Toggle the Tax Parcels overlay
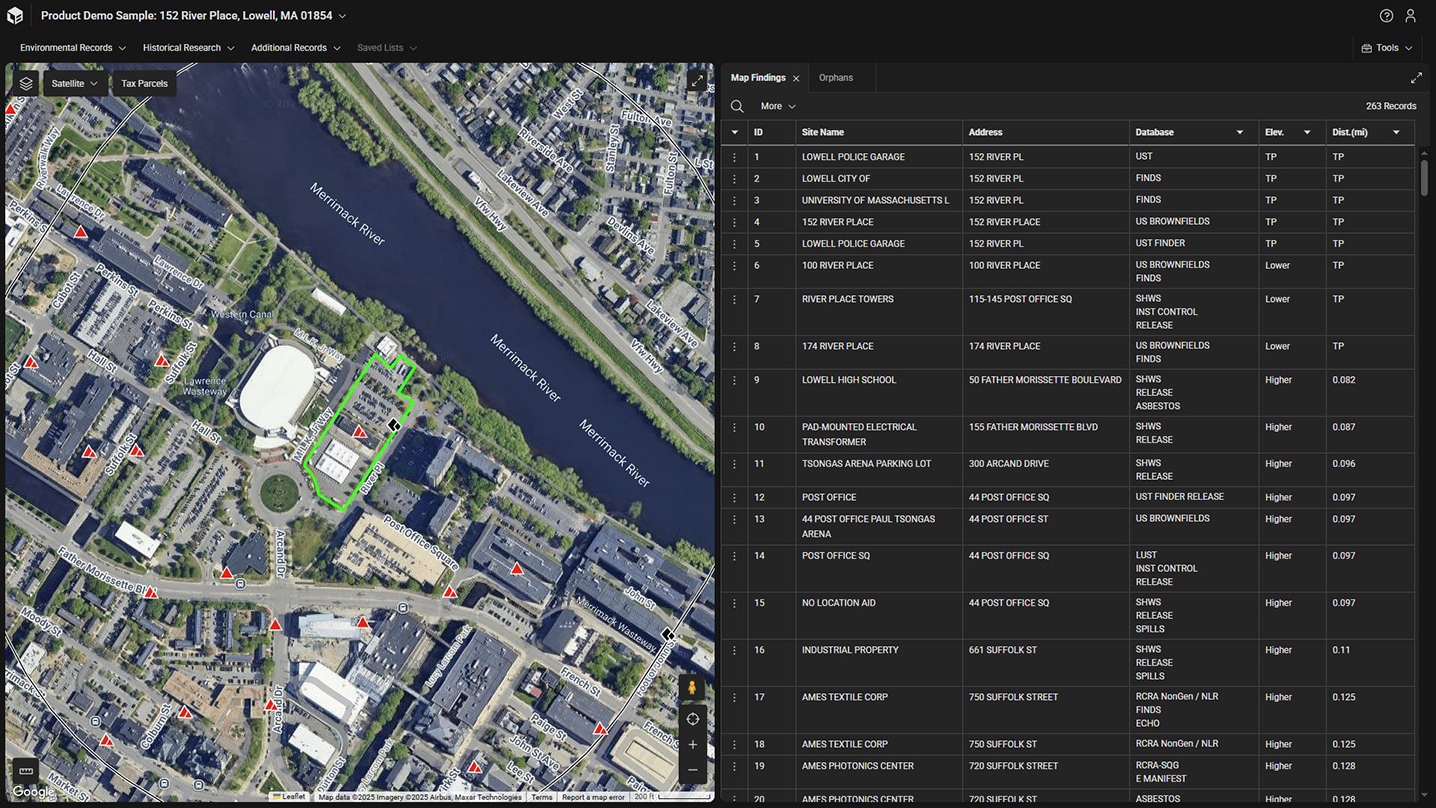The width and height of the screenshot is (1436, 808). click(x=144, y=84)
